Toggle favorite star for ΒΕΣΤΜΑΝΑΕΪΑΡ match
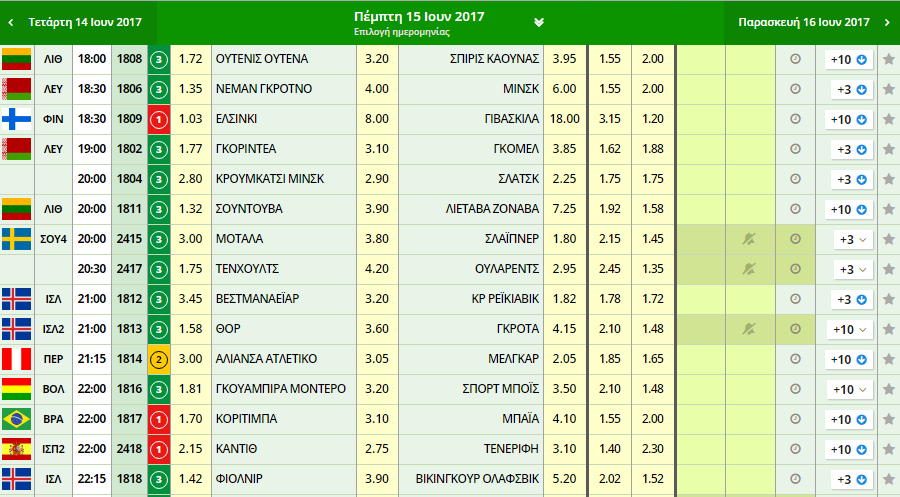900x497 pixels. coord(888,299)
